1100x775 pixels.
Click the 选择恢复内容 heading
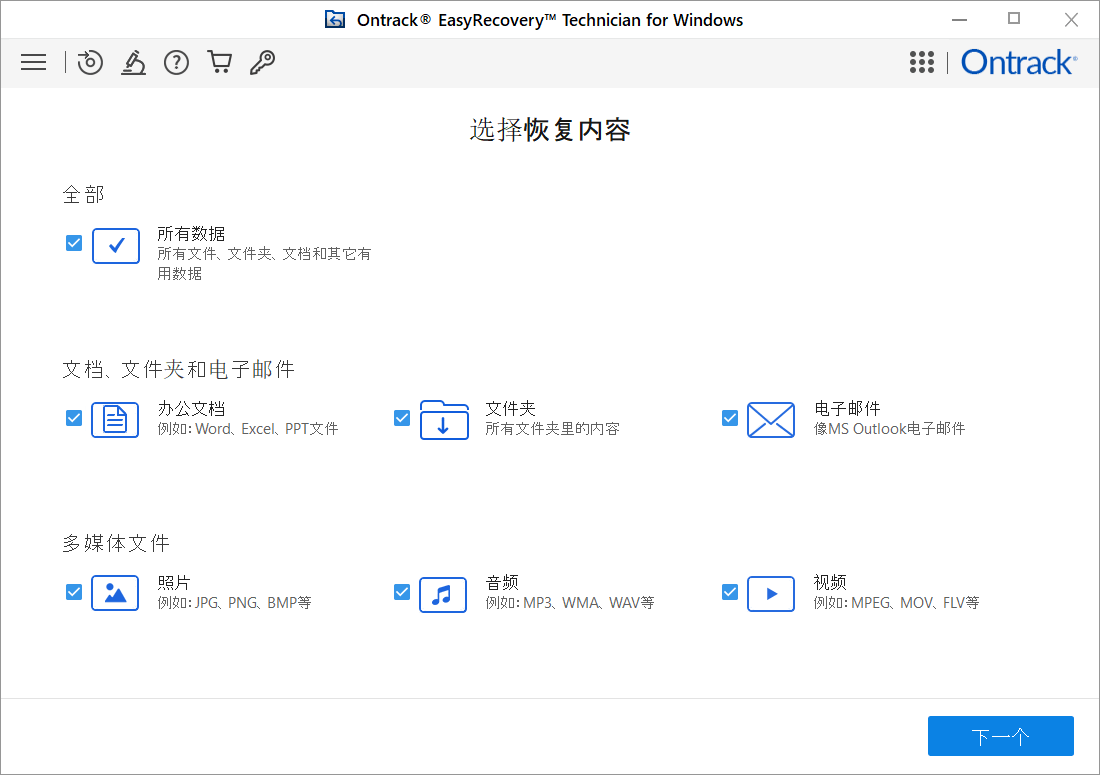(x=549, y=130)
